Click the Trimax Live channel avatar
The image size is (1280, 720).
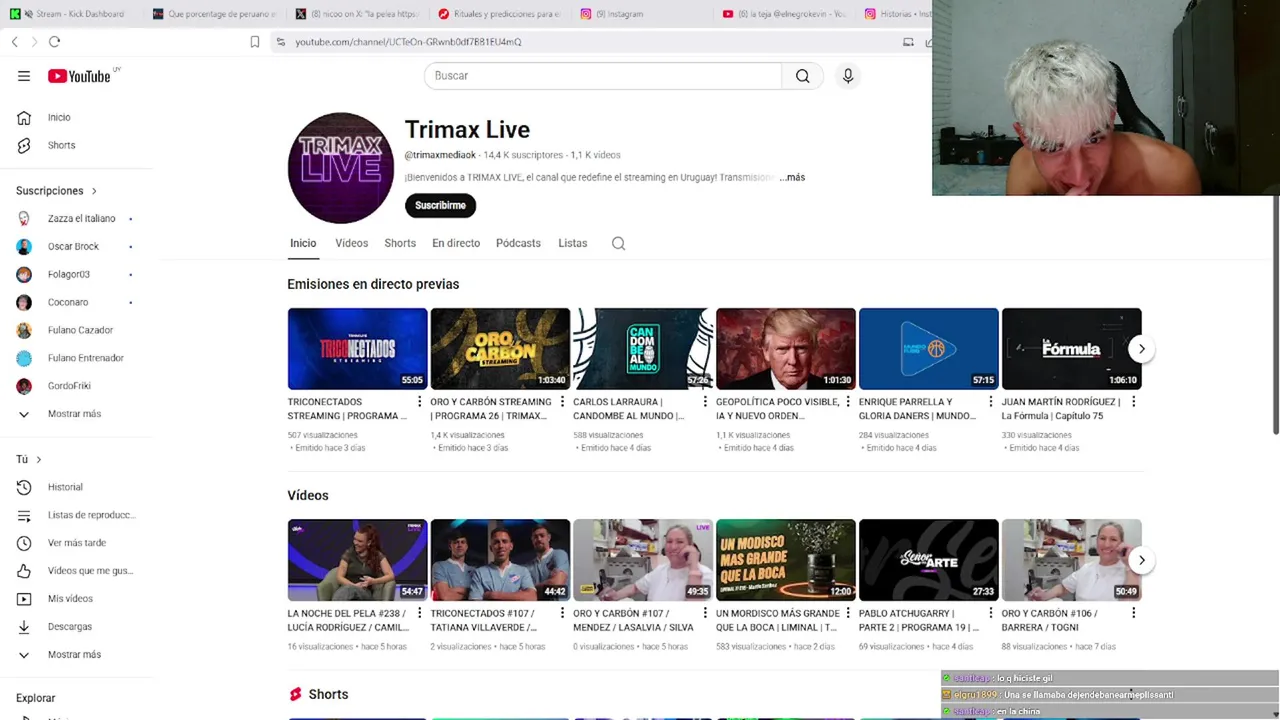[x=341, y=168]
